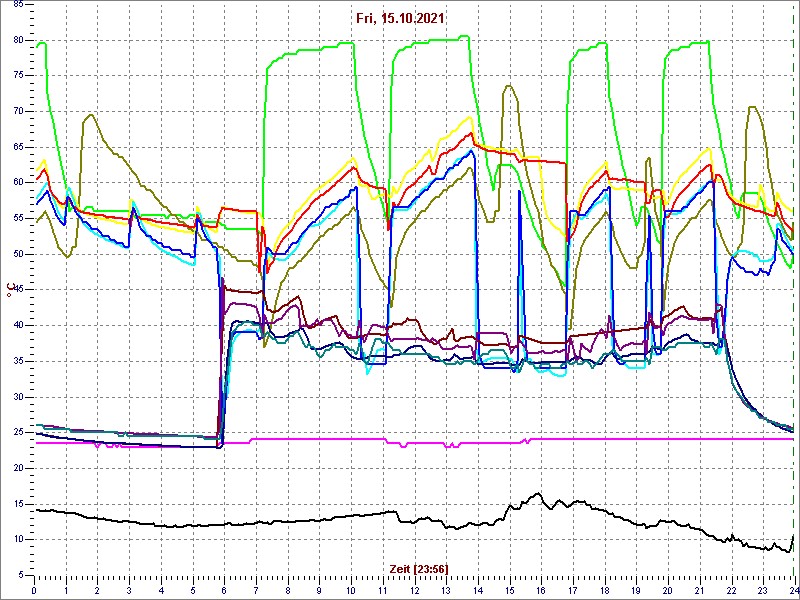Screen dimensions: 800x600
Task: Pick hour 23 on the time axis
Action: coord(762,590)
